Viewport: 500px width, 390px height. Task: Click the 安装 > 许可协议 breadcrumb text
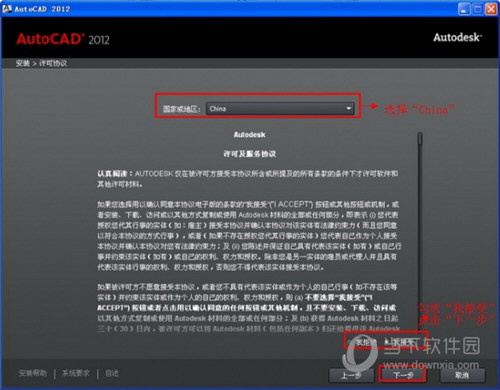point(41,63)
